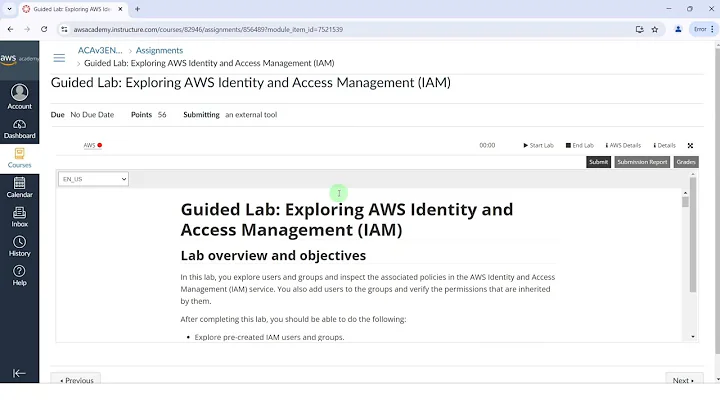720x404 pixels.
Task: Click the Submit button
Action: pyautogui.click(x=598, y=162)
